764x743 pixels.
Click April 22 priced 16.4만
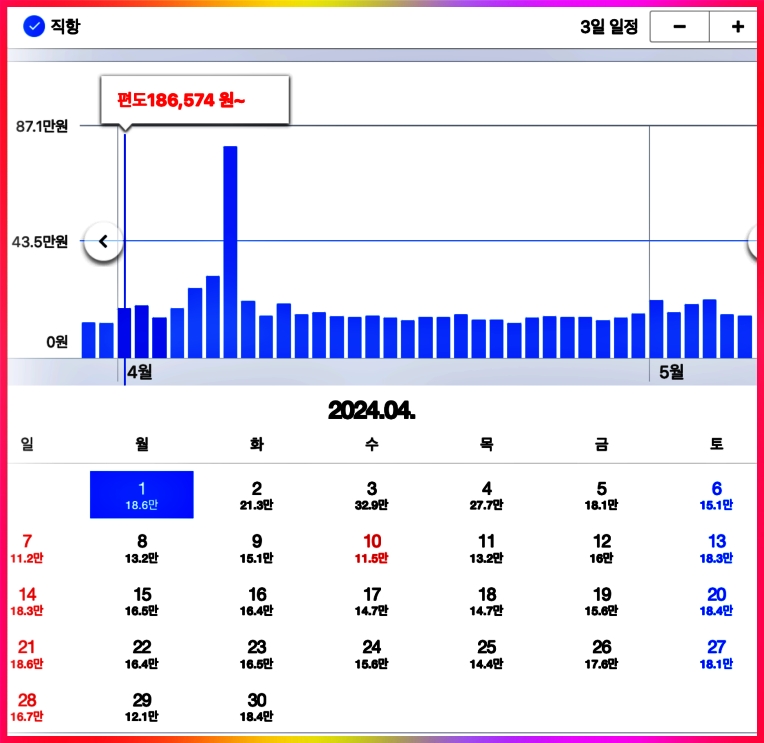pos(142,654)
